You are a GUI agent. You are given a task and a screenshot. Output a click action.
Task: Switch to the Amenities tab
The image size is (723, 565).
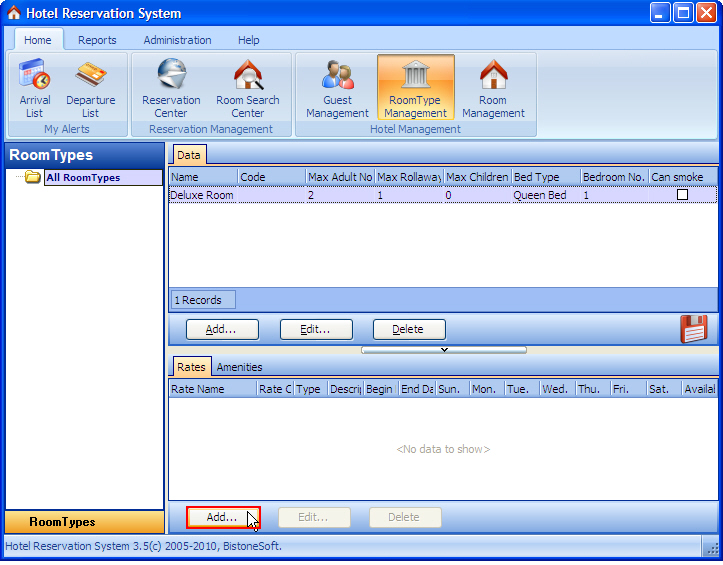[x=239, y=367]
